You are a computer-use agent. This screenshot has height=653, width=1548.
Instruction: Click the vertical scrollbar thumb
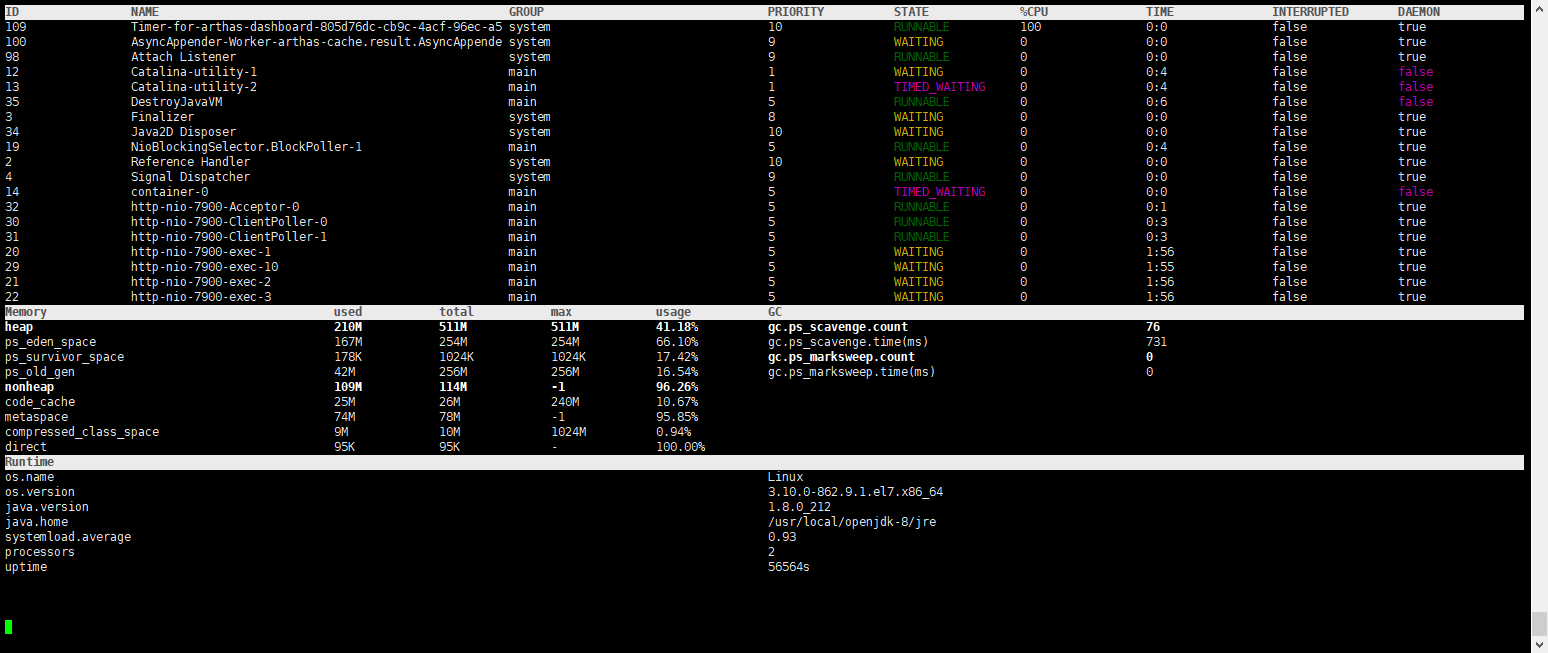pos(1539,622)
